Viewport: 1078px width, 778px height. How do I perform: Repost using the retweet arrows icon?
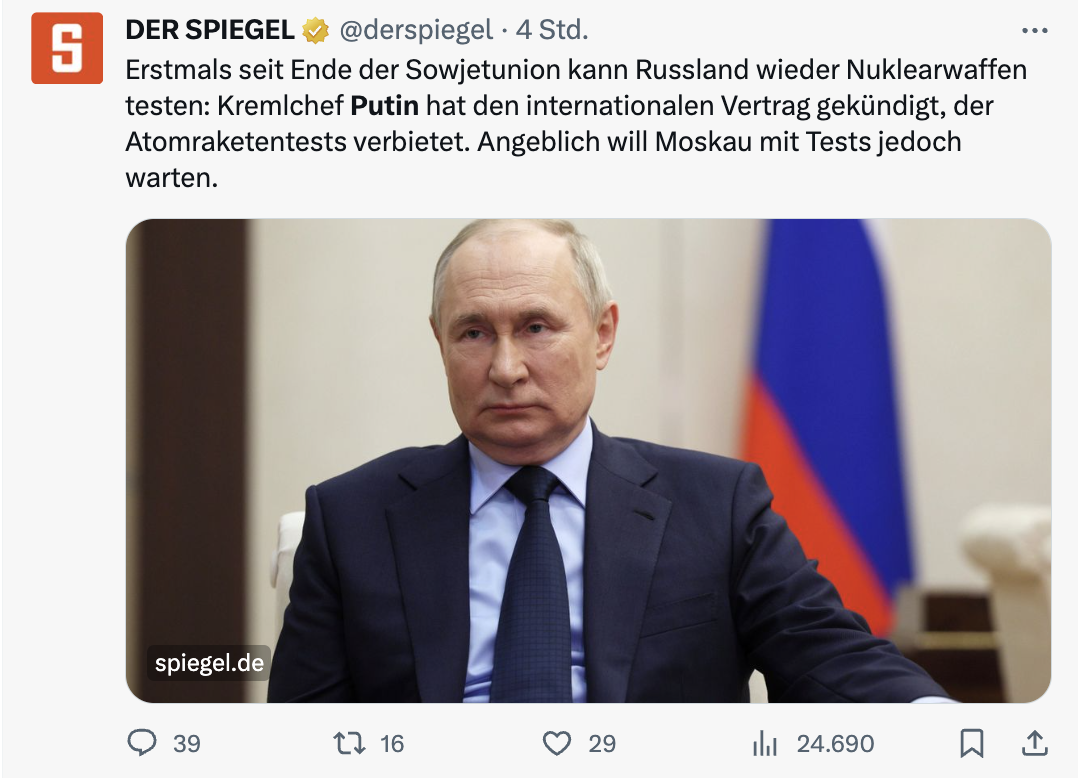[x=351, y=743]
